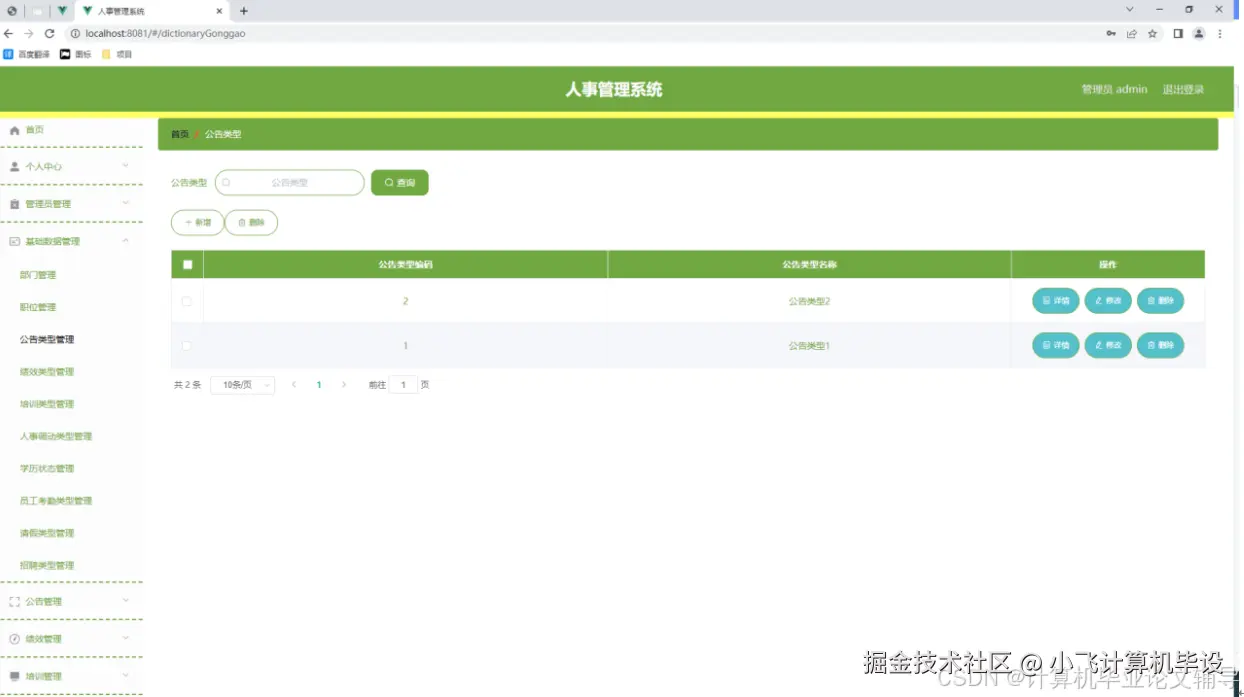Click the compass icon beside 绩效管理
1244x697 pixels.
click(x=14, y=639)
